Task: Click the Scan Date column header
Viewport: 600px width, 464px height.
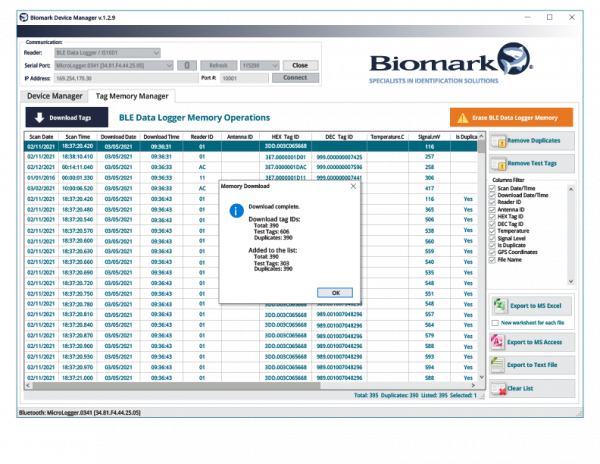Action: coord(41,137)
